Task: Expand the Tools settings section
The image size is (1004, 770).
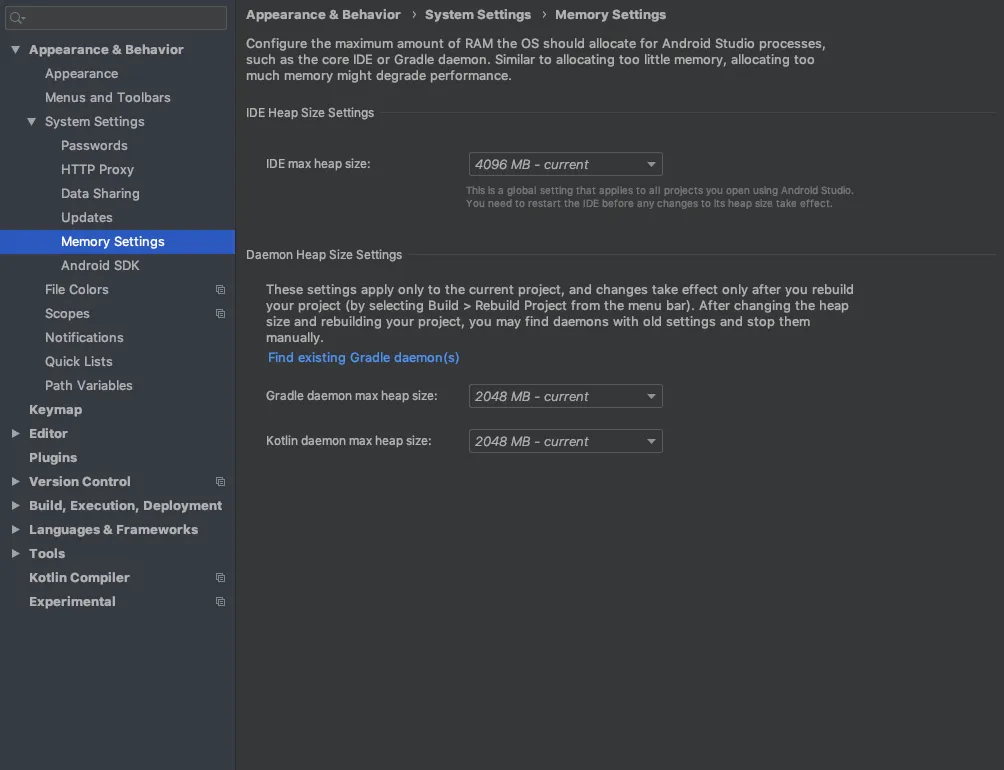Action: [x=16, y=554]
